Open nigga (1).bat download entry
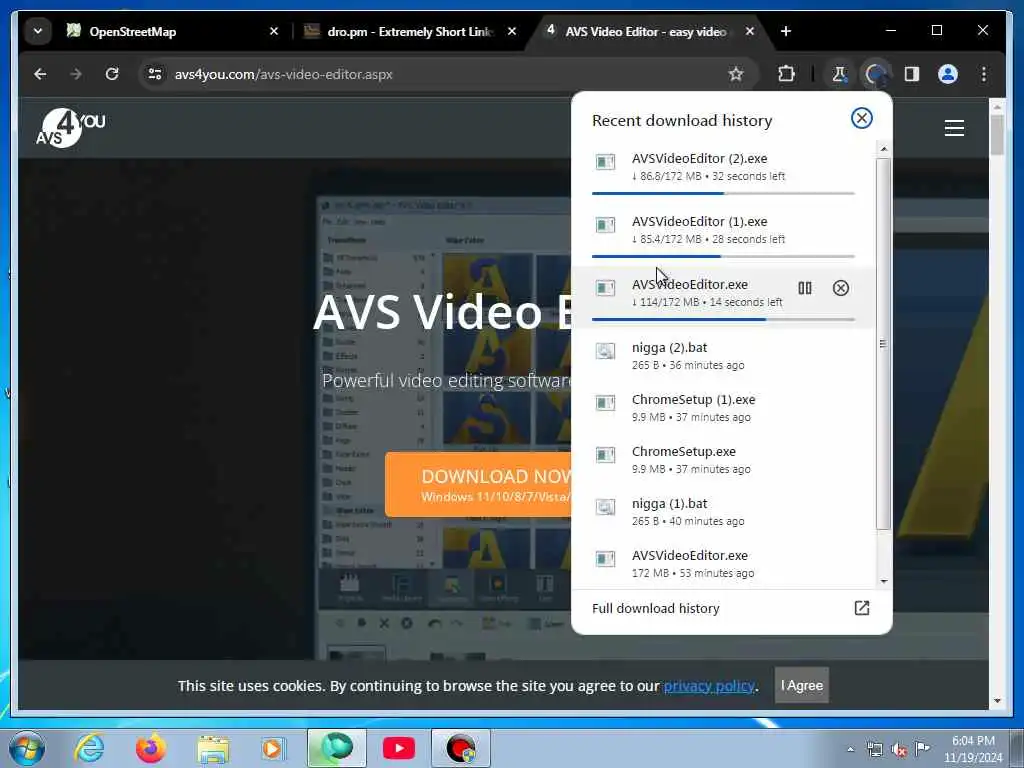This screenshot has height=768, width=1024. 723,512
